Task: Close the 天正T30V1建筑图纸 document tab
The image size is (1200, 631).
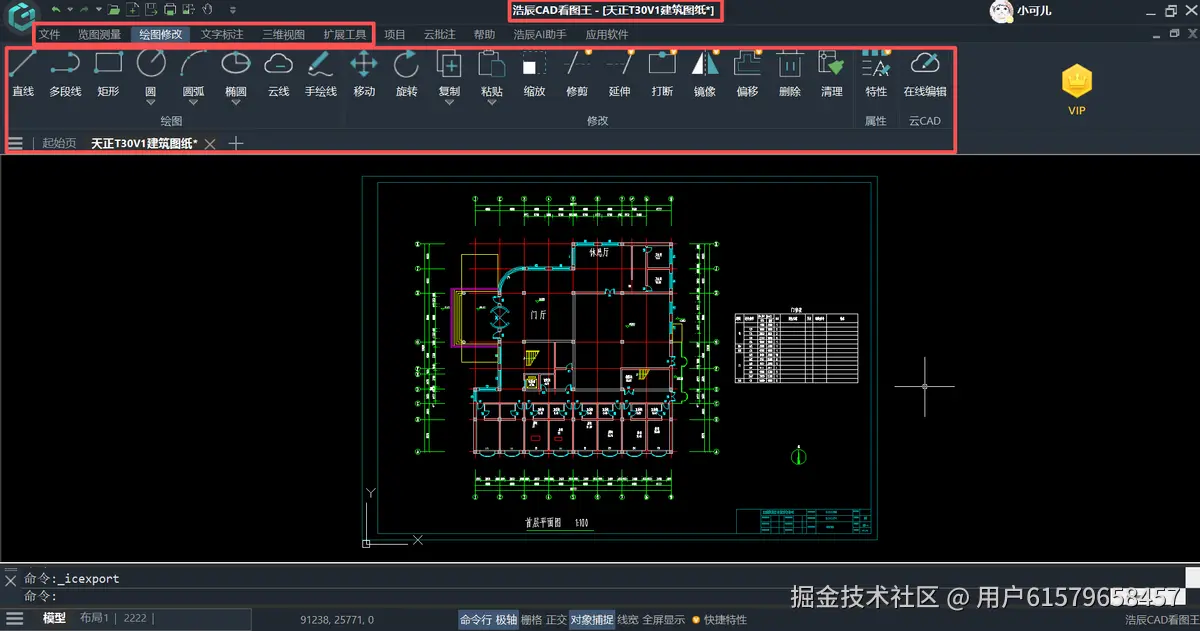Action: (x=210, y=144)
